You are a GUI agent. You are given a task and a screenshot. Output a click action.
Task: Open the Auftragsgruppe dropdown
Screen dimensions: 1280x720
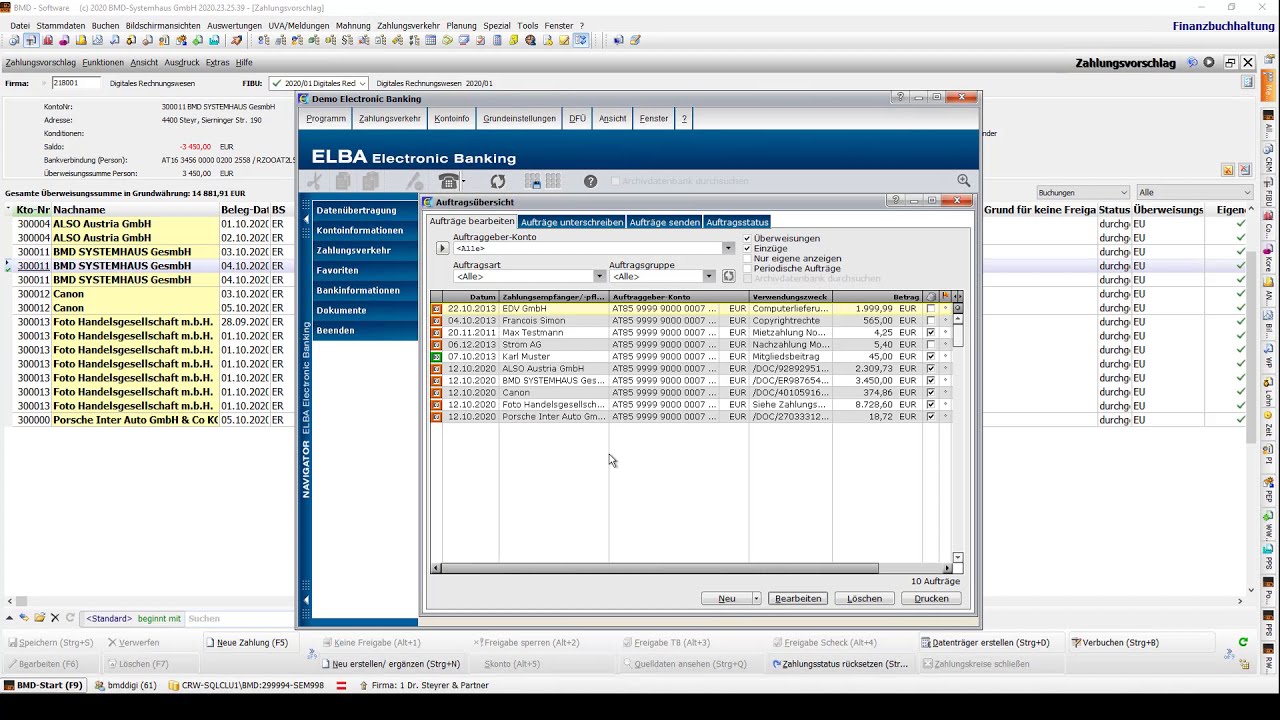coord(709,276)
